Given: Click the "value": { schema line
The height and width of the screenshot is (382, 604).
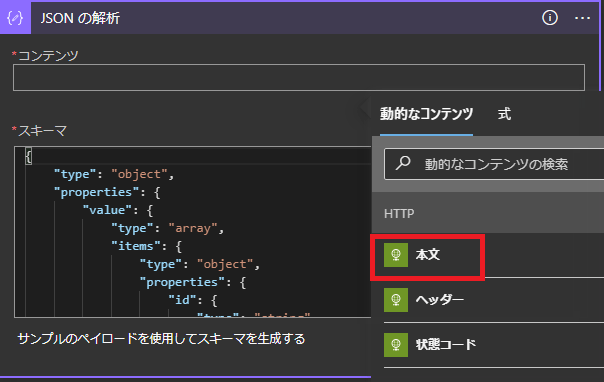Looking at the screenshot, I should [117, 210].
